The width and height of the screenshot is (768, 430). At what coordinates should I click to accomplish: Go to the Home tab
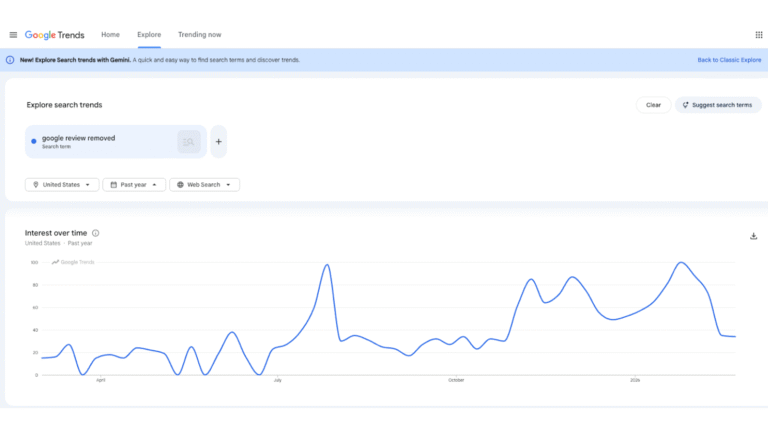(x=110, y=35)
